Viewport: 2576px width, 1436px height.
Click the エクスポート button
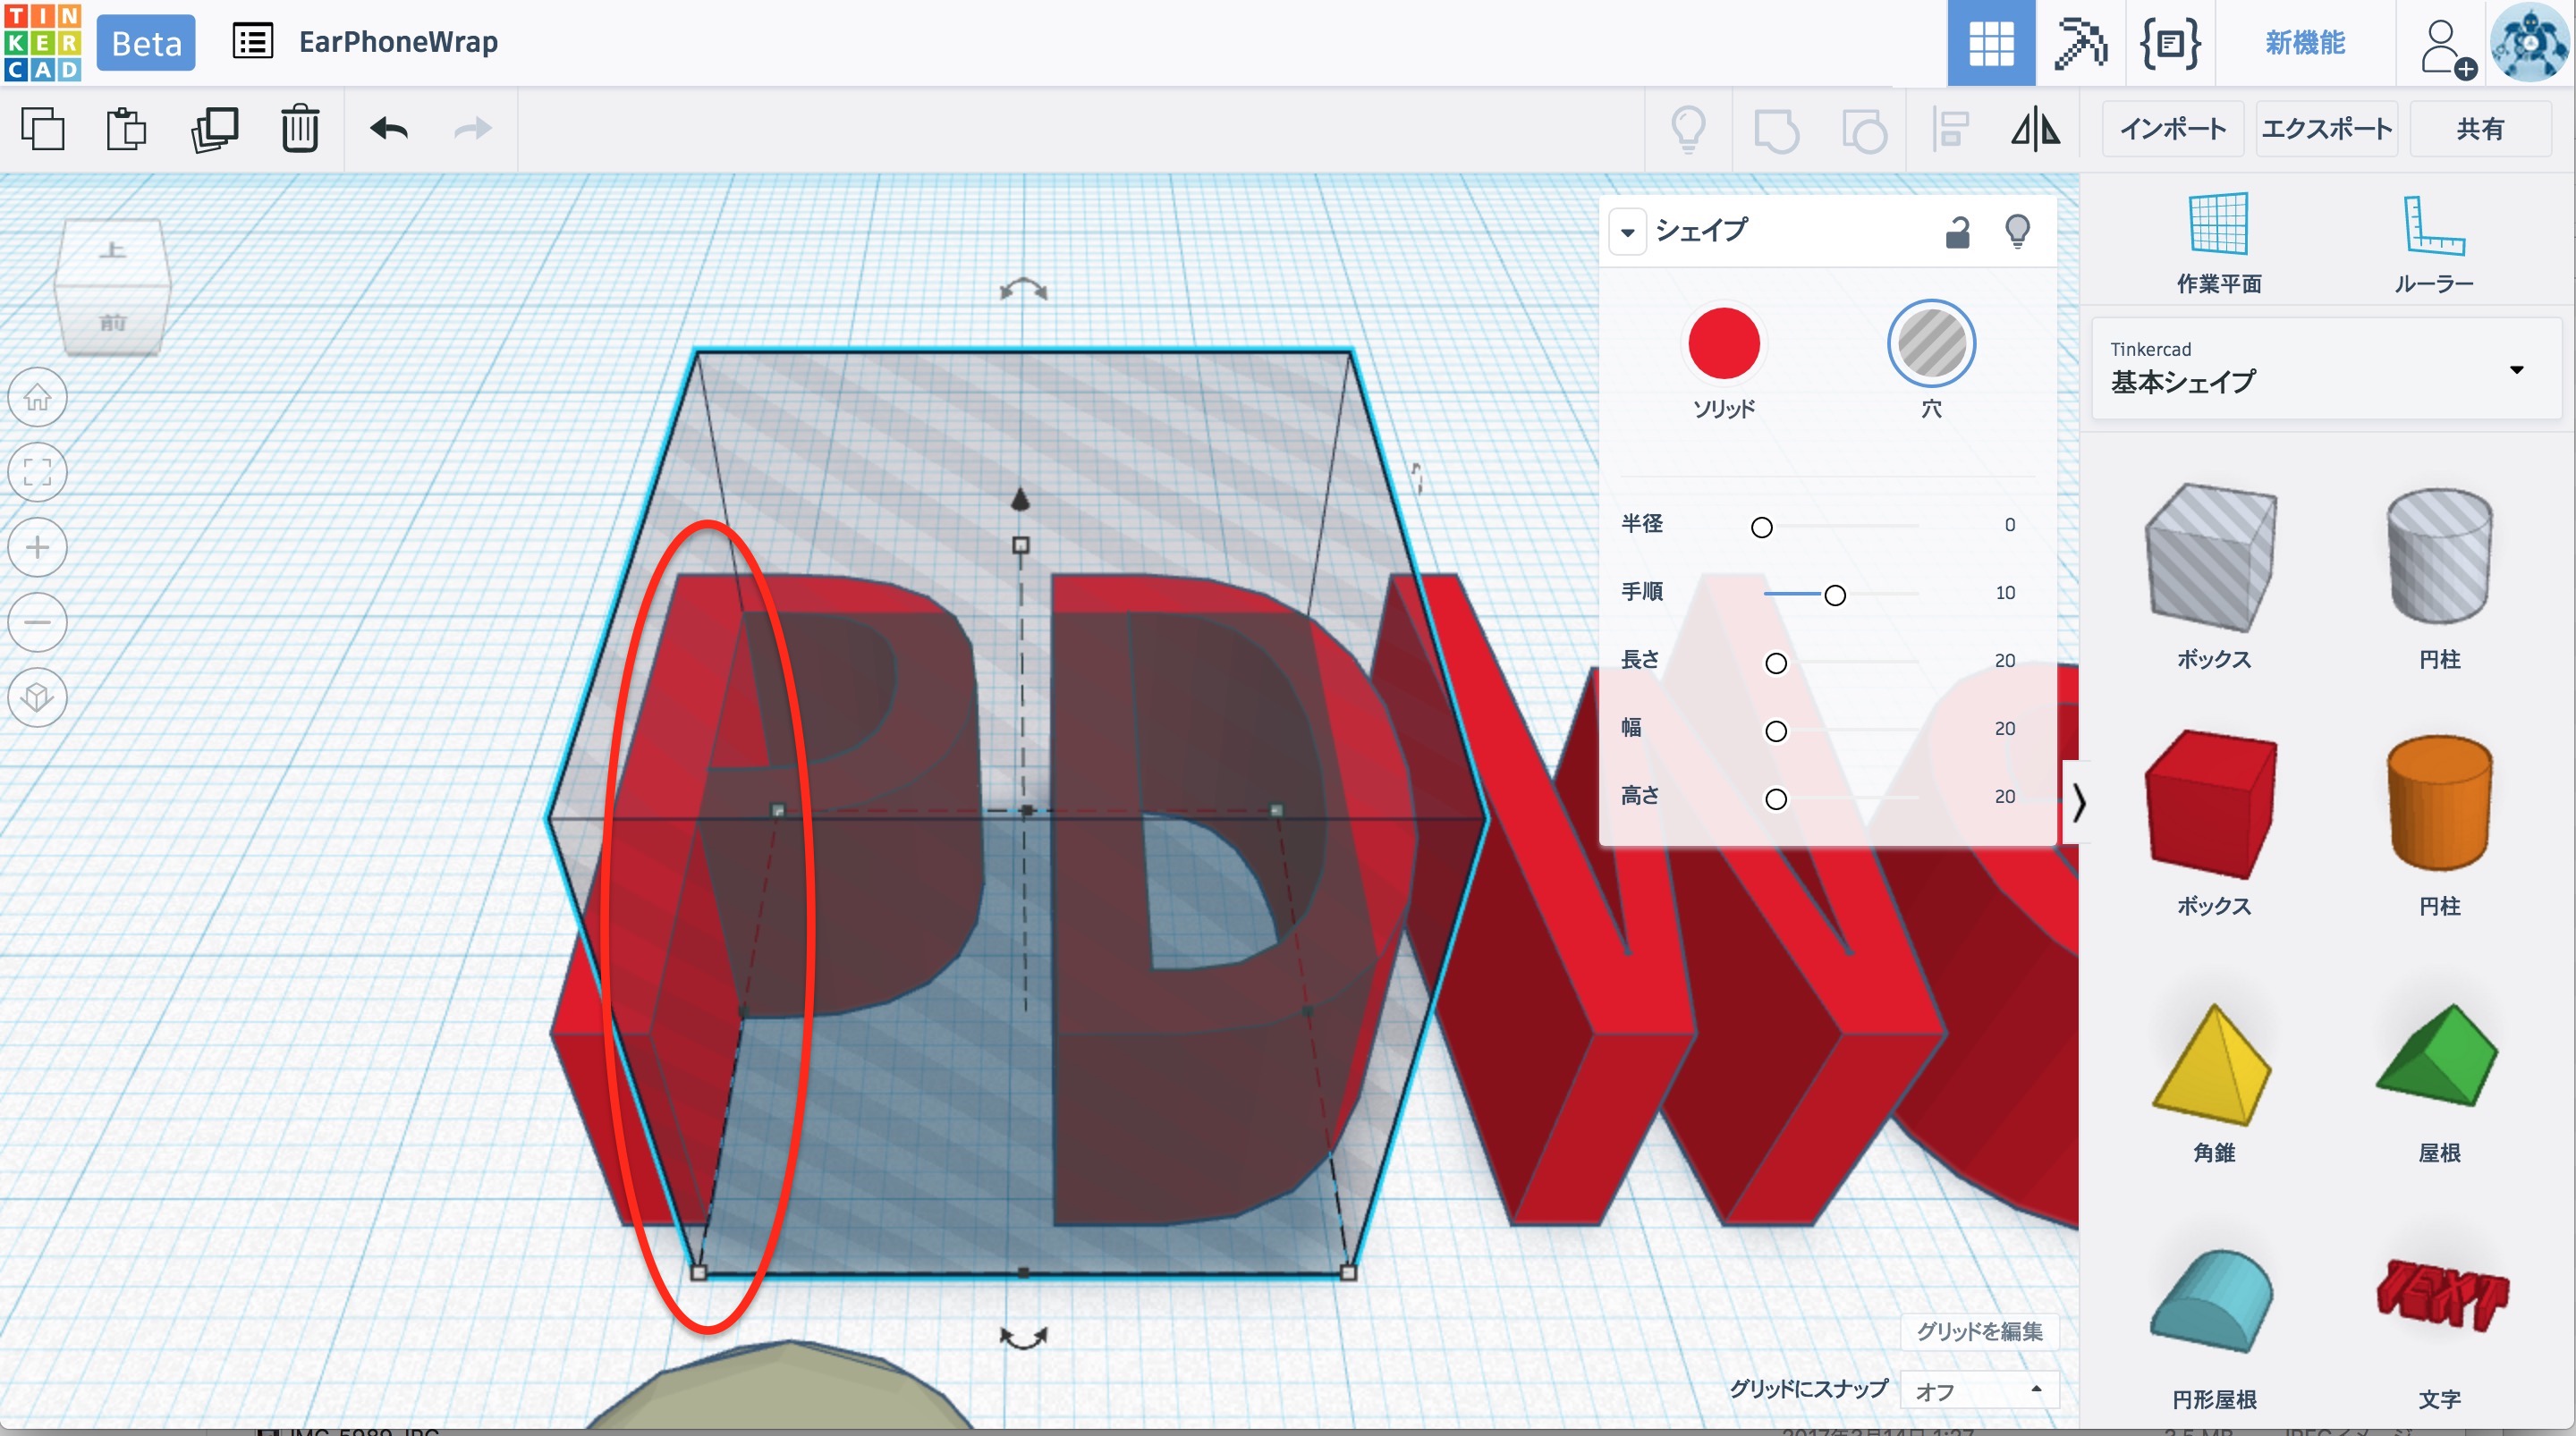click(x=2326, y=129)
